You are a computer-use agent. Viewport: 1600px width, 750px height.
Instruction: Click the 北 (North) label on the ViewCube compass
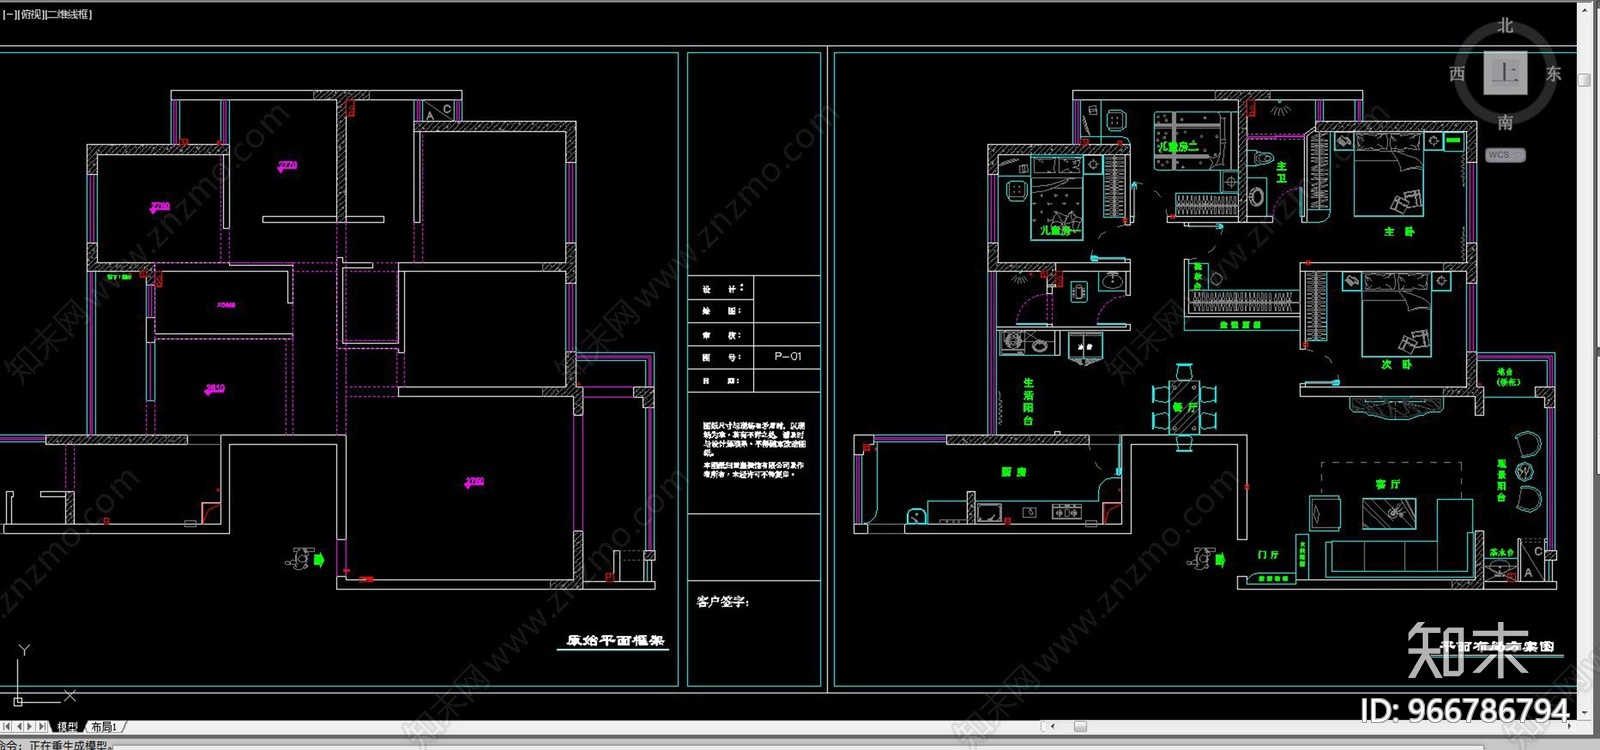tap(1505, 27)
